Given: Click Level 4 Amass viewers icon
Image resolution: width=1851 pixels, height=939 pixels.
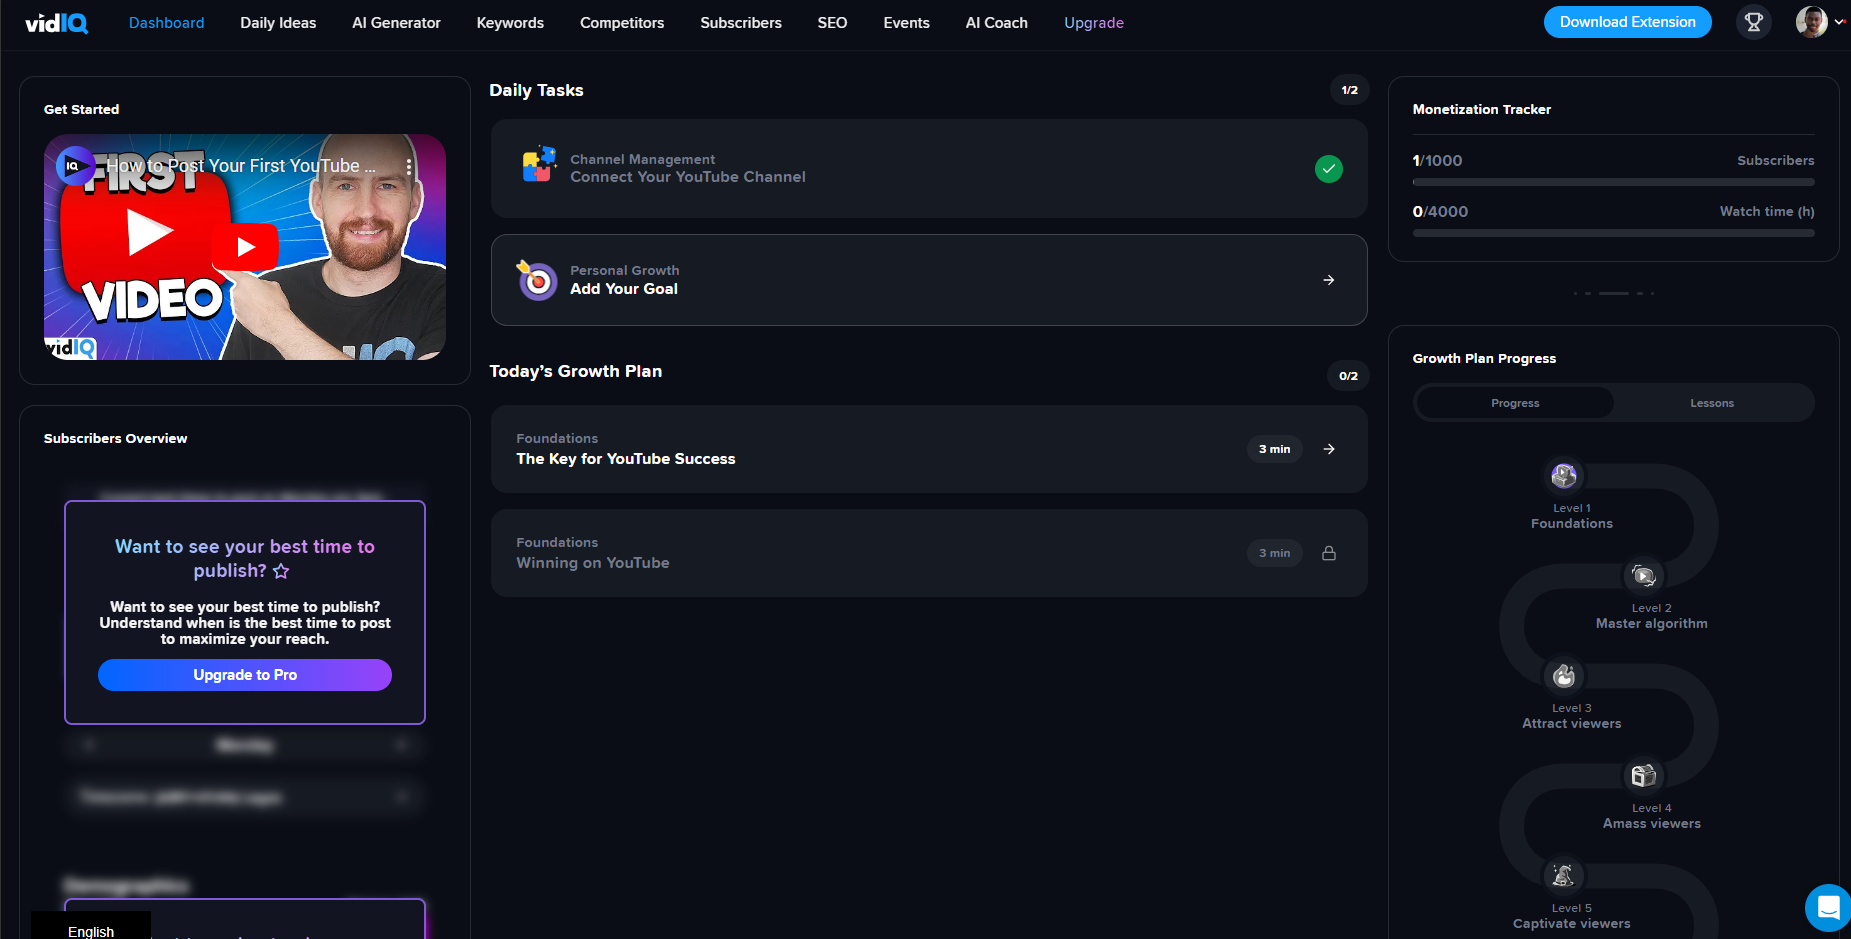Looking at the screenshot, I should point(1644,776).
